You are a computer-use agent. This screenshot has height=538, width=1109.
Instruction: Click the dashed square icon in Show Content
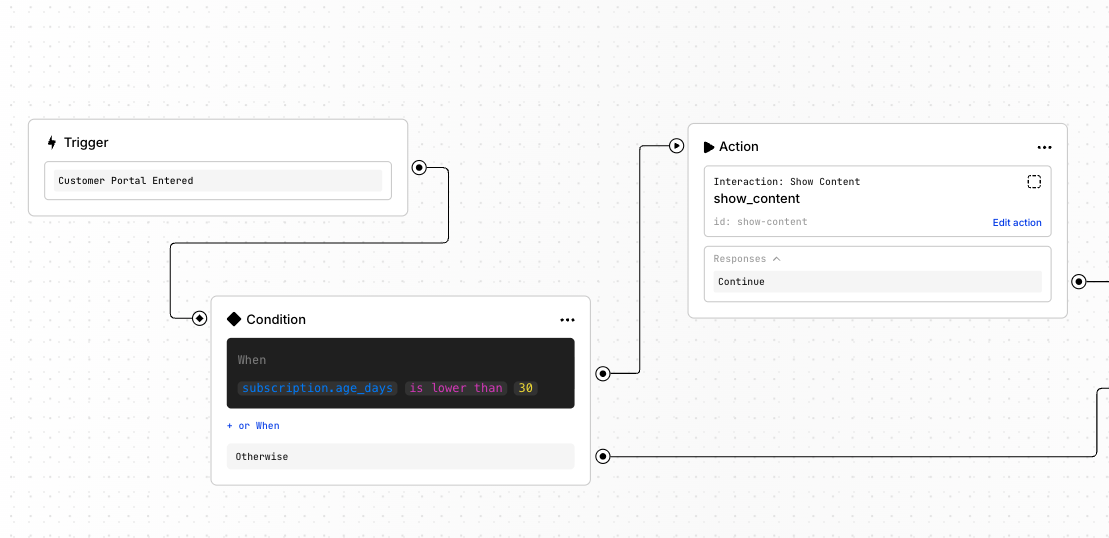pyautogui.click(x=1034, y=182)
